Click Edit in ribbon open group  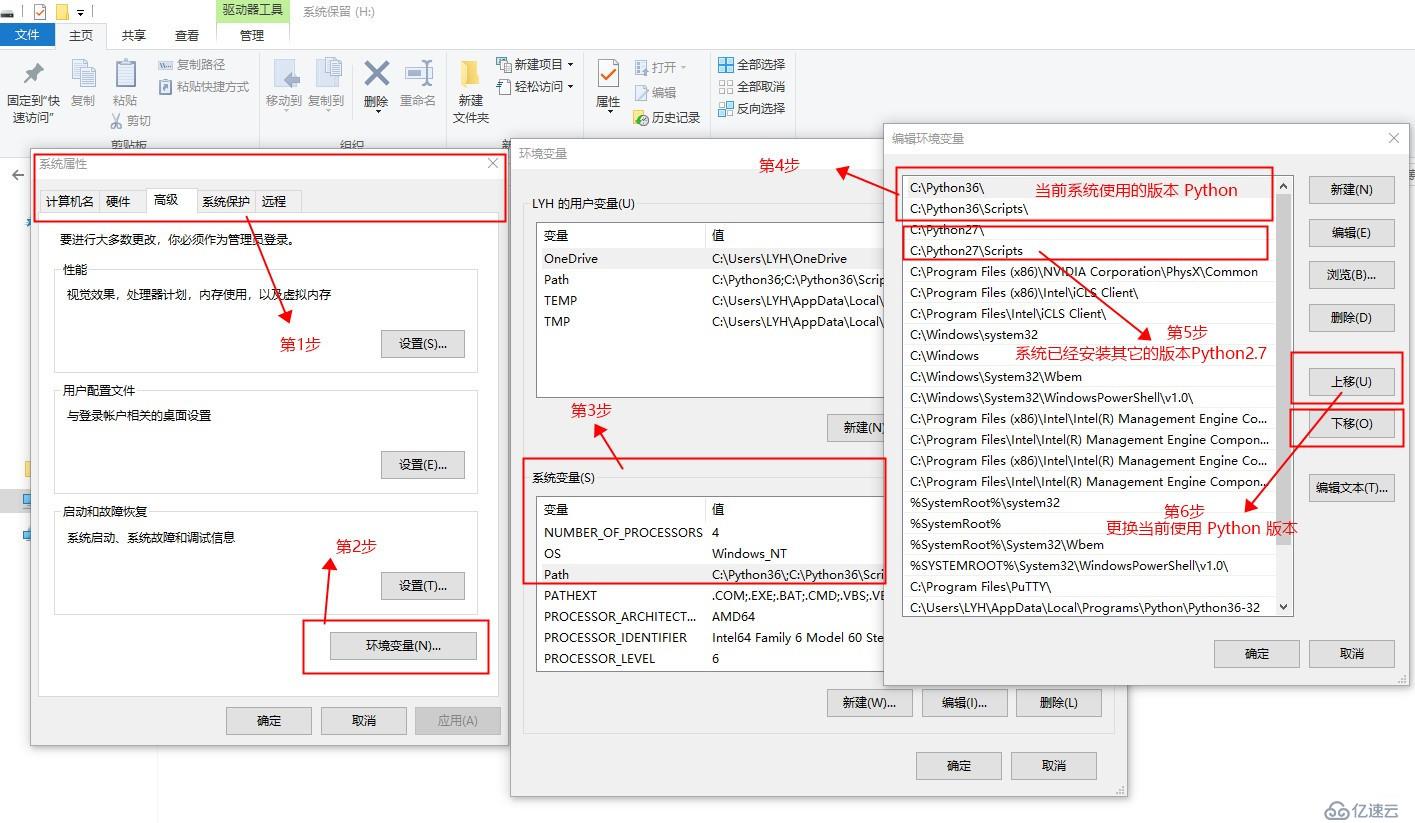655,93
